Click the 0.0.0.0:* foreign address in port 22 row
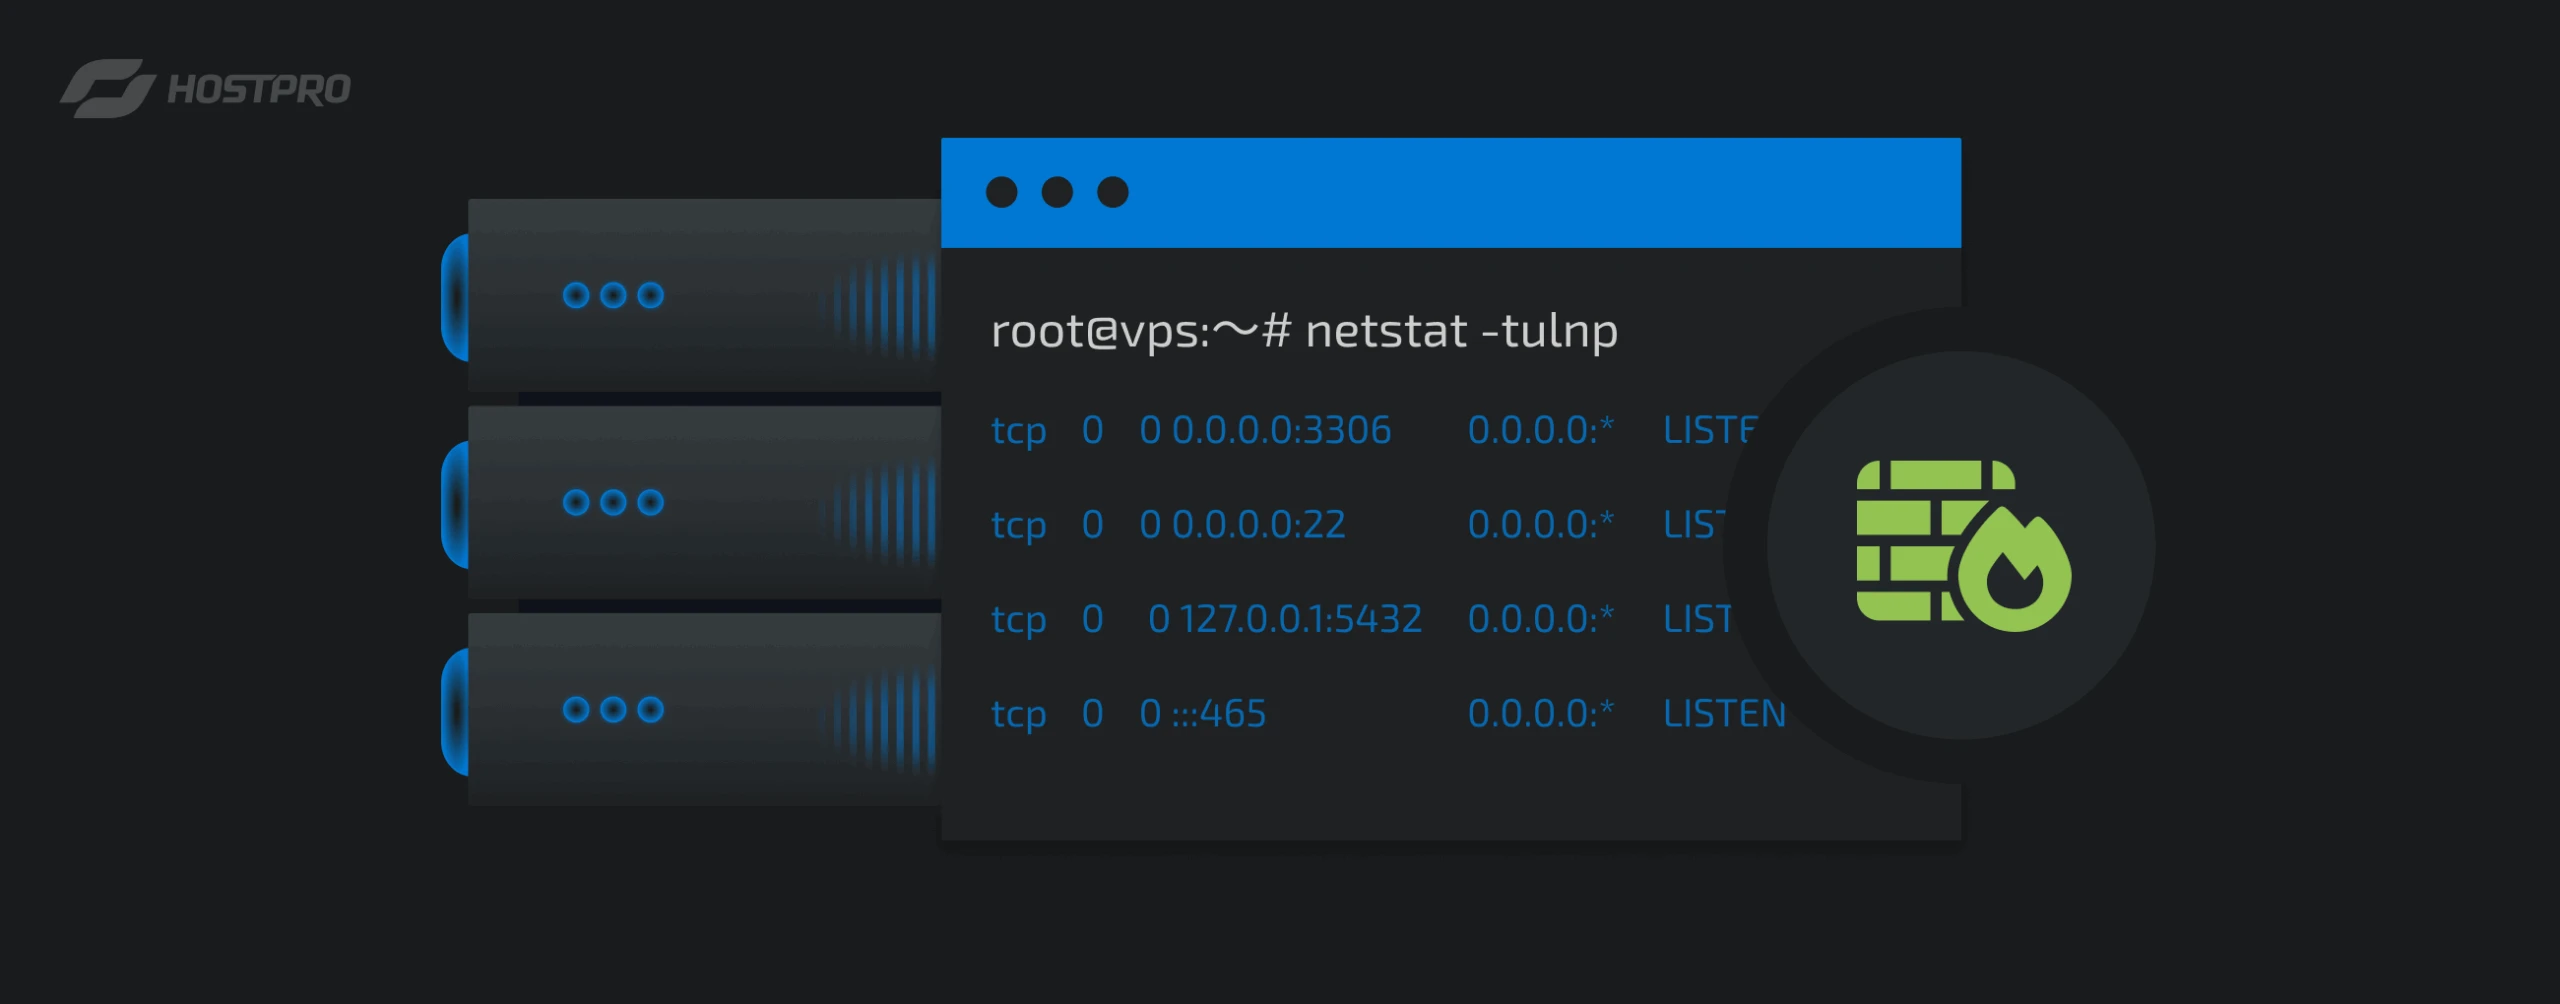 [x=1540, y=525]
